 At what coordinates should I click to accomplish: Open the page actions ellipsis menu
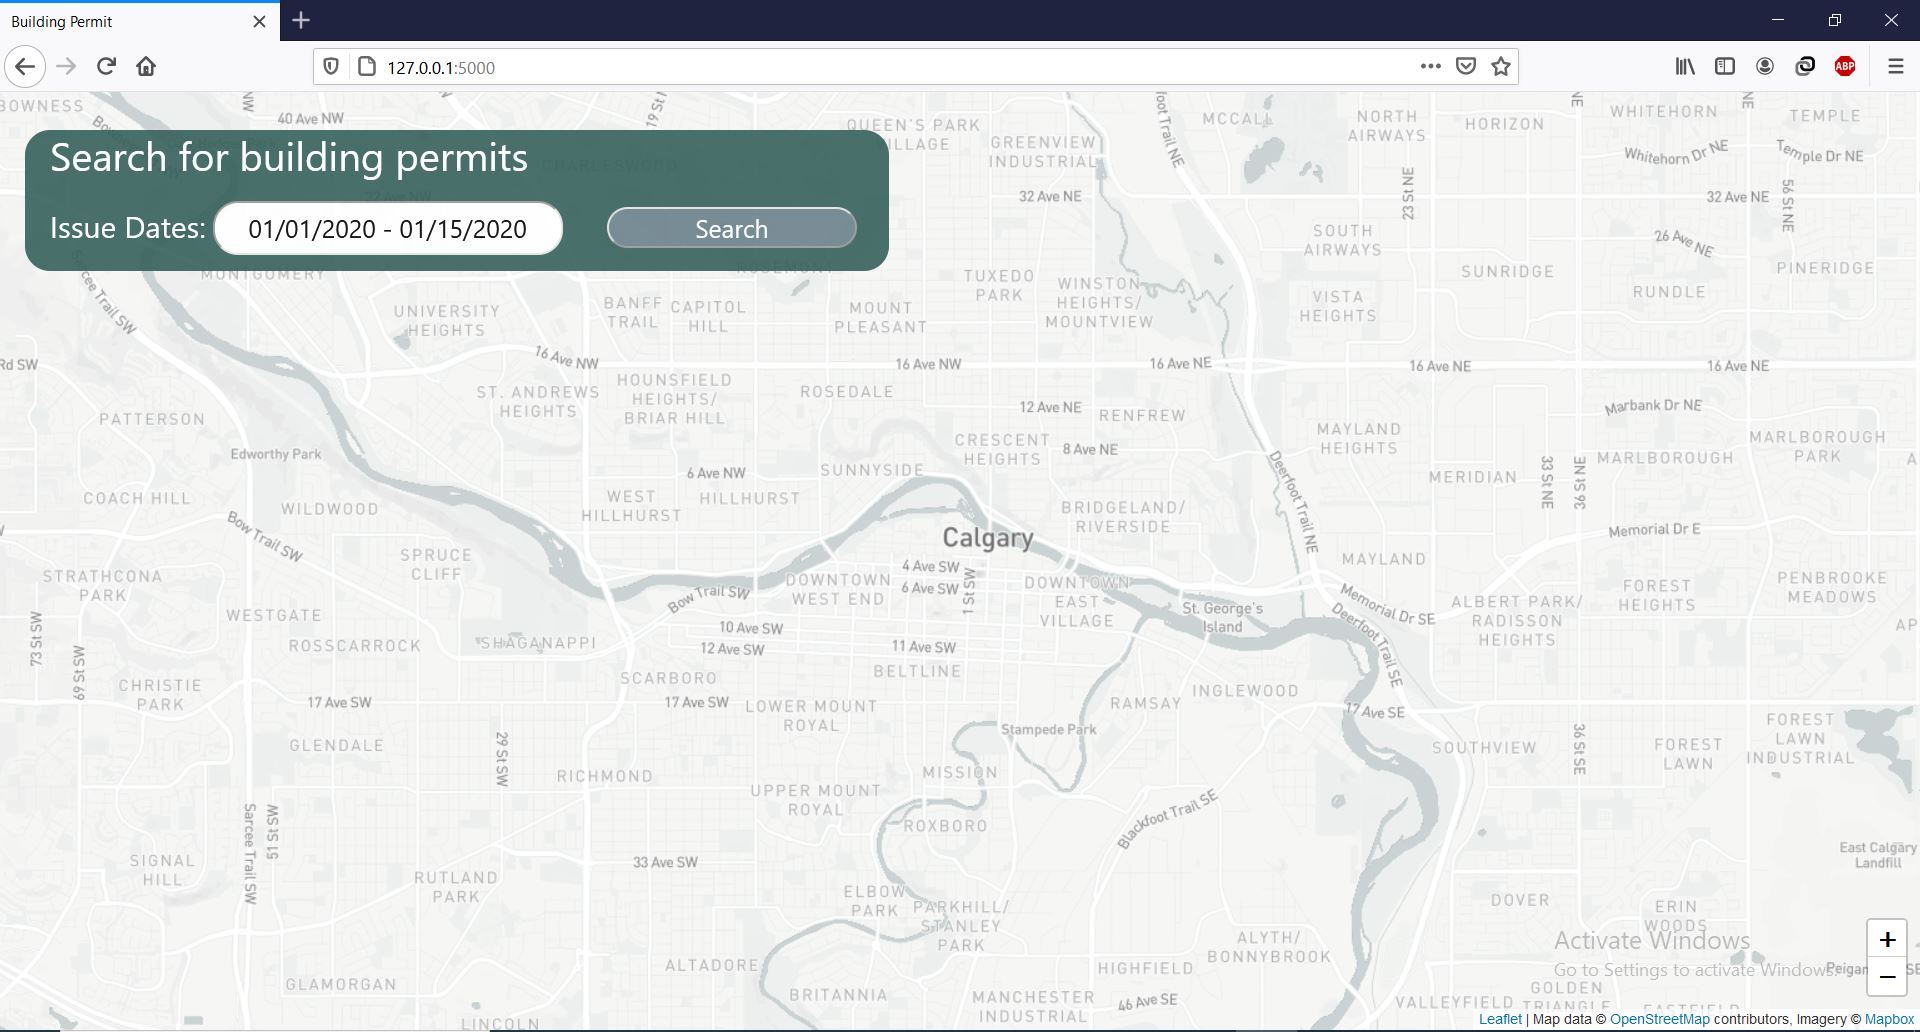click(x=1430, y=66)
